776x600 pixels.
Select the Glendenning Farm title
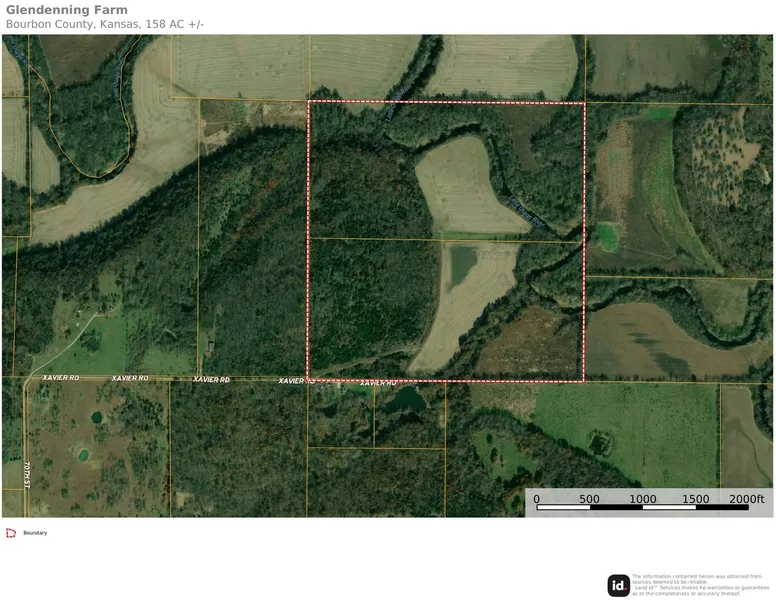click(66, 11)
